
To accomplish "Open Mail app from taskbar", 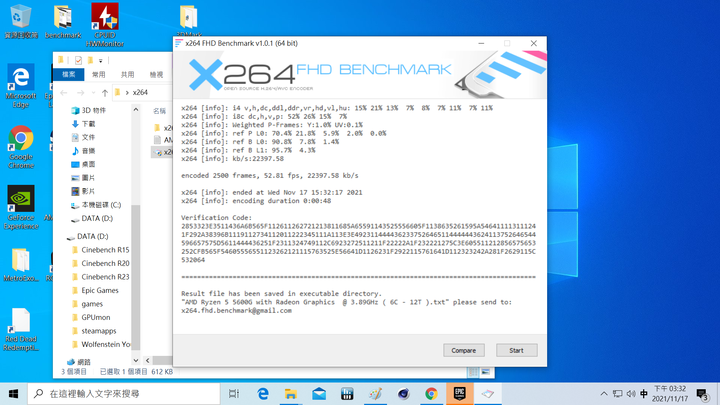I will 319,394.
